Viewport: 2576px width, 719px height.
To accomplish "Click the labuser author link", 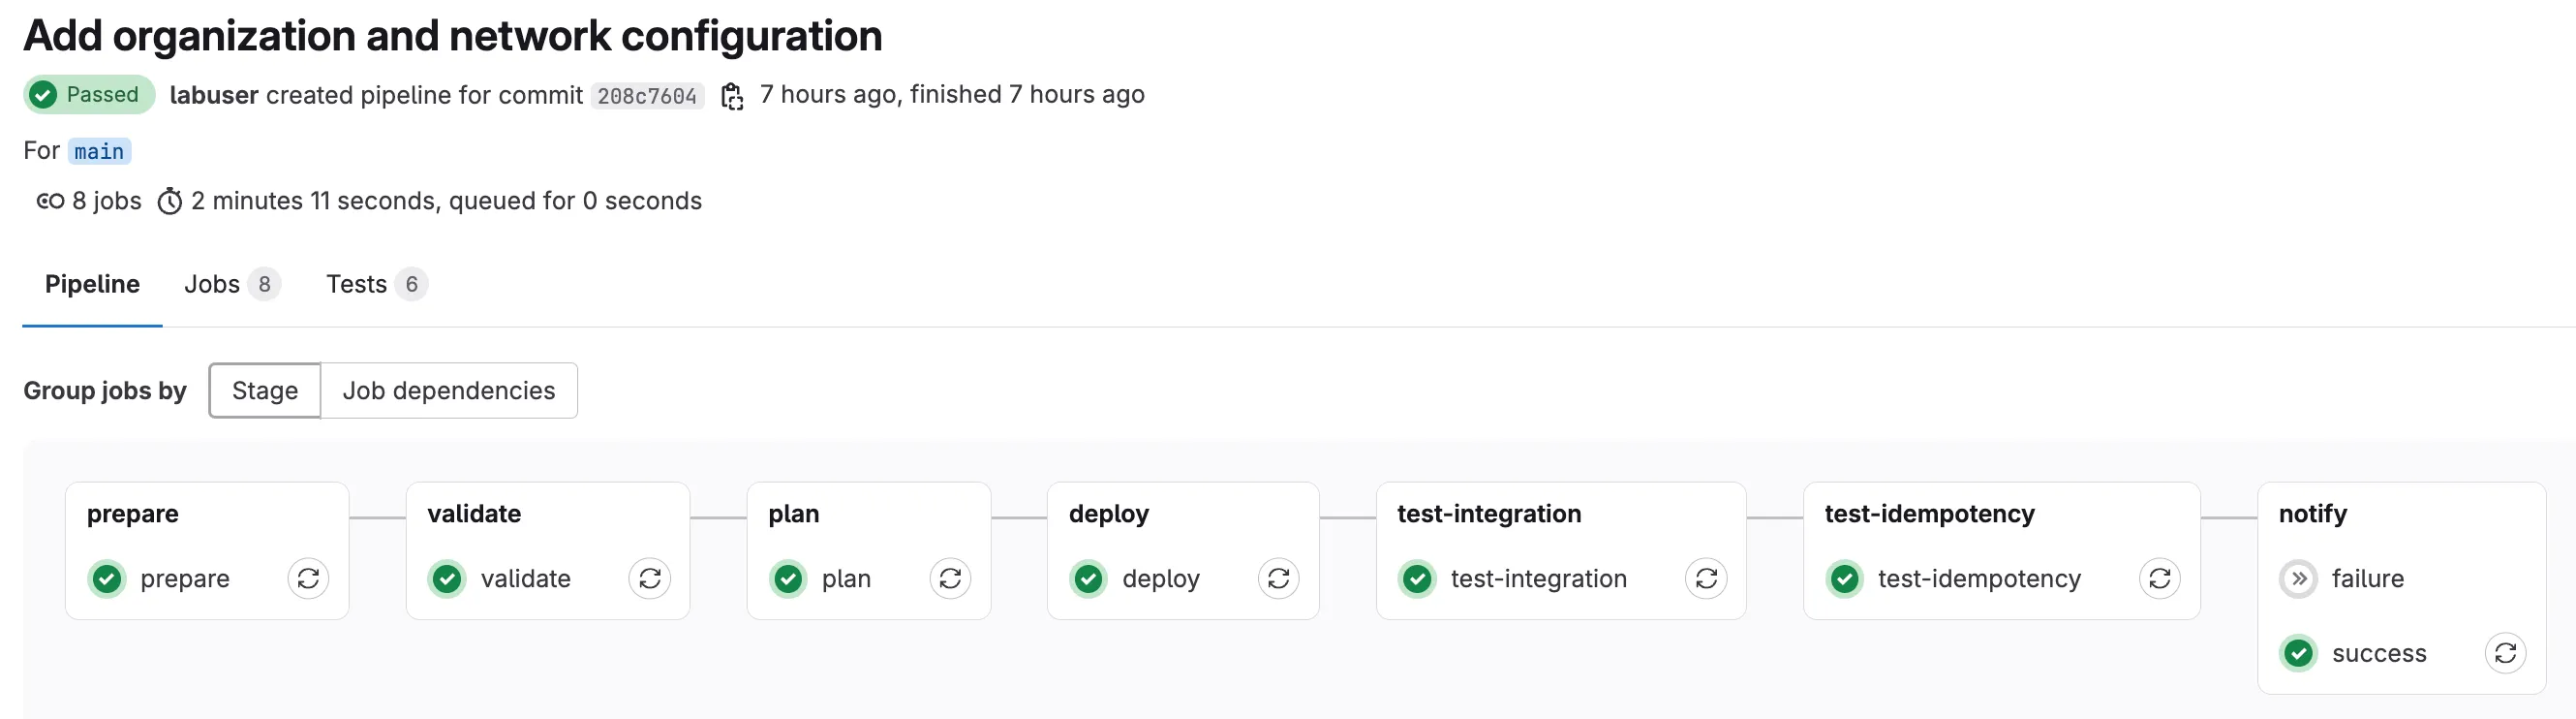I will coord(214,95).
